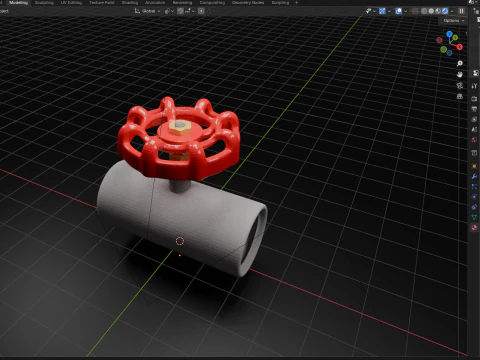Open the Material properties tab

click(x=474, y=228)
